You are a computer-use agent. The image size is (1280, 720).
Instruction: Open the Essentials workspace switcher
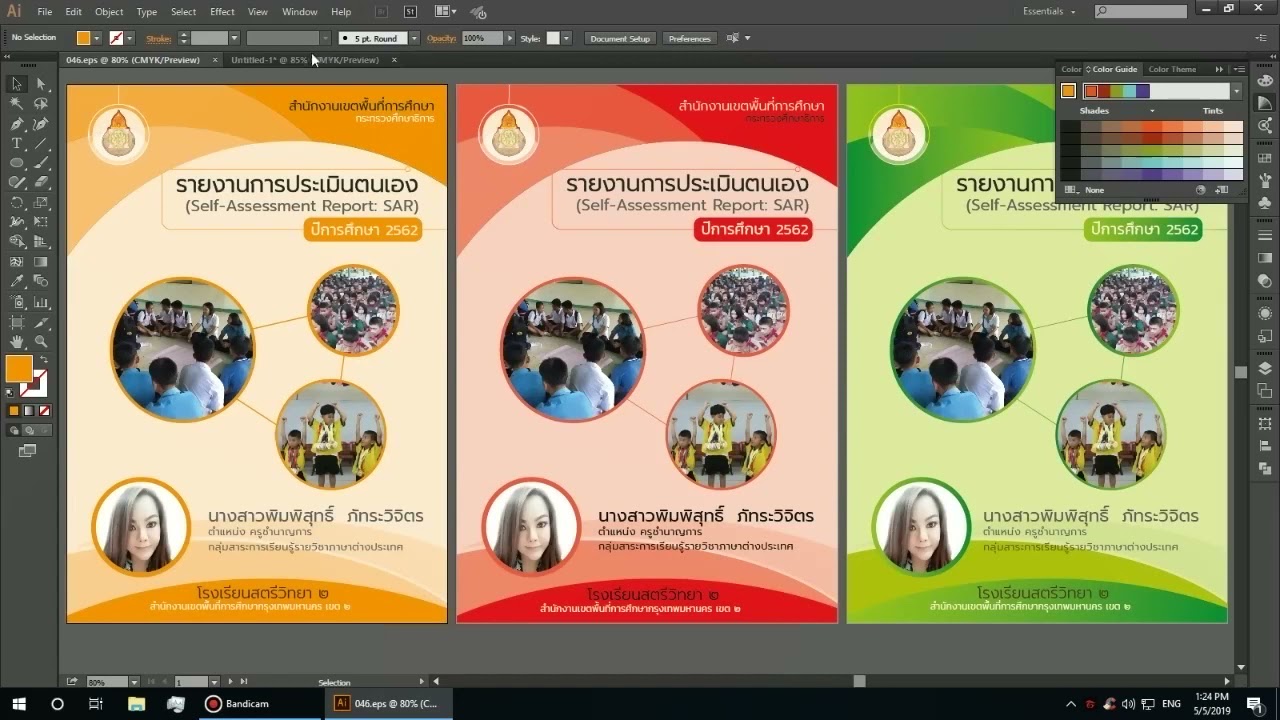coord(1048,12)
